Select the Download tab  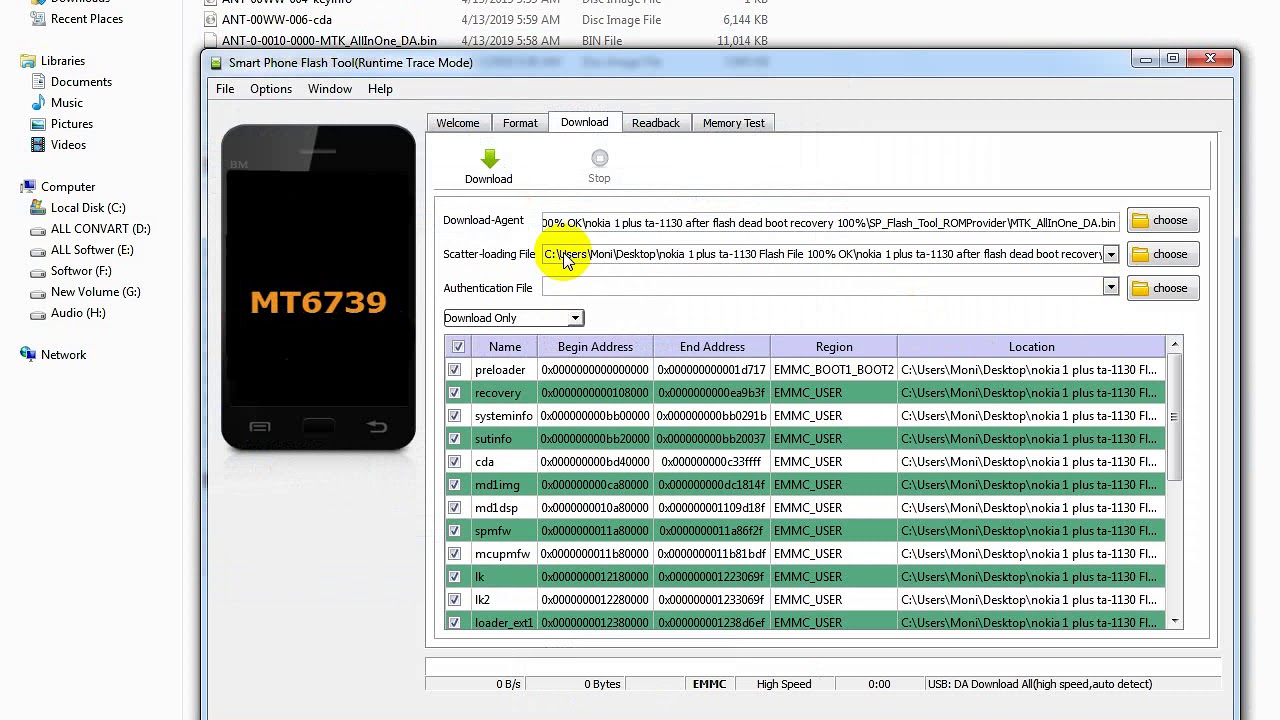[x=585, y=122]
